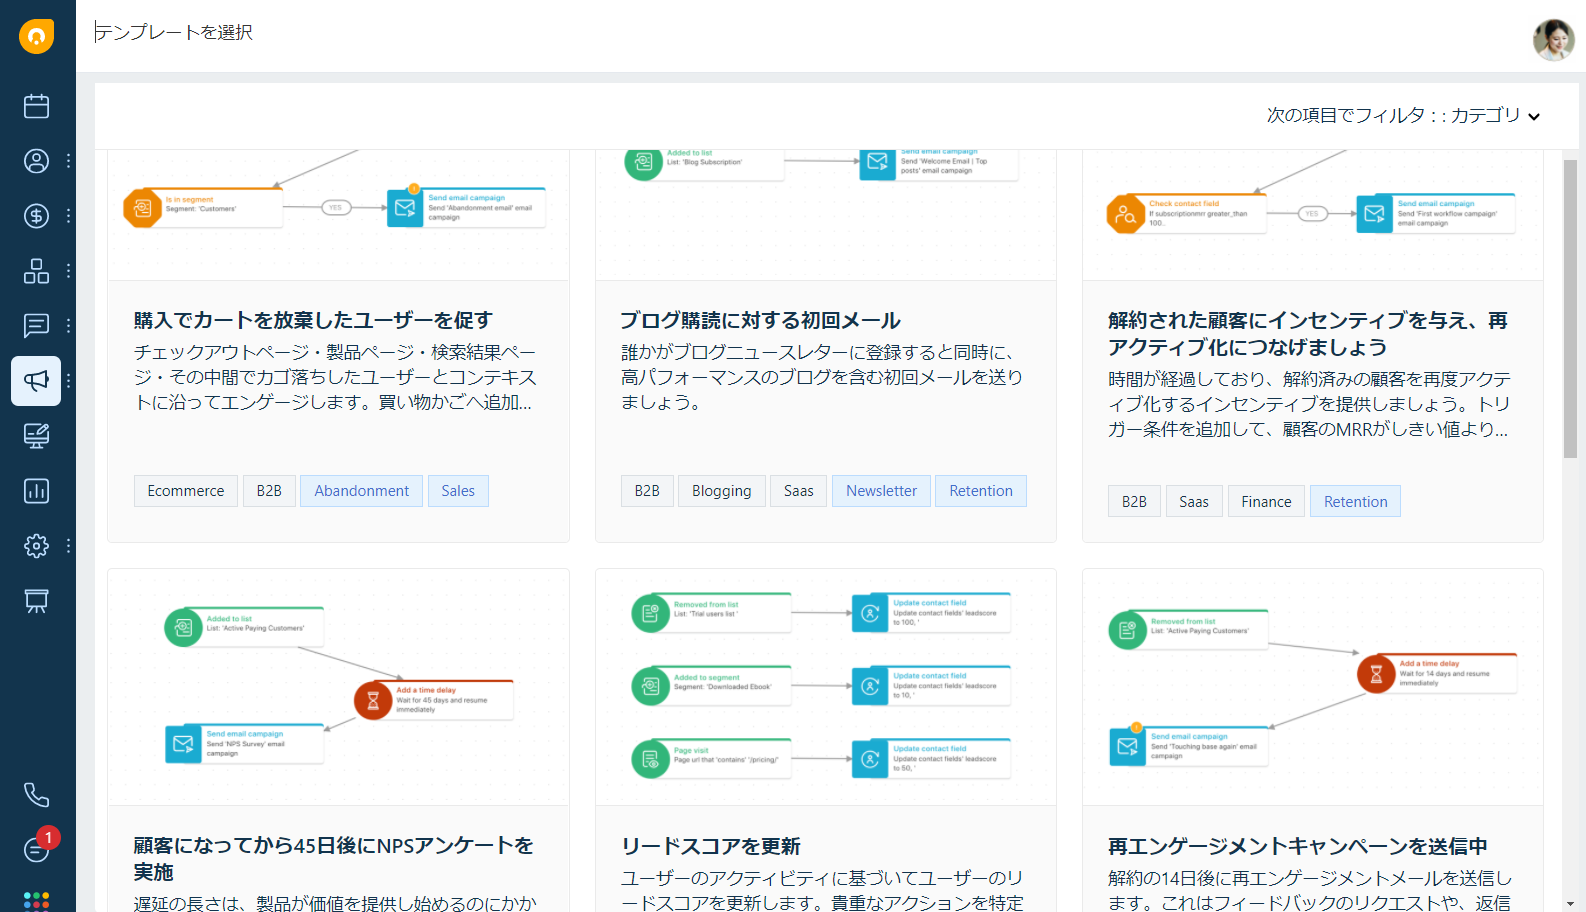Open the calendar icon in sidebar
The image size is (1586, 912).
(37, 106)
